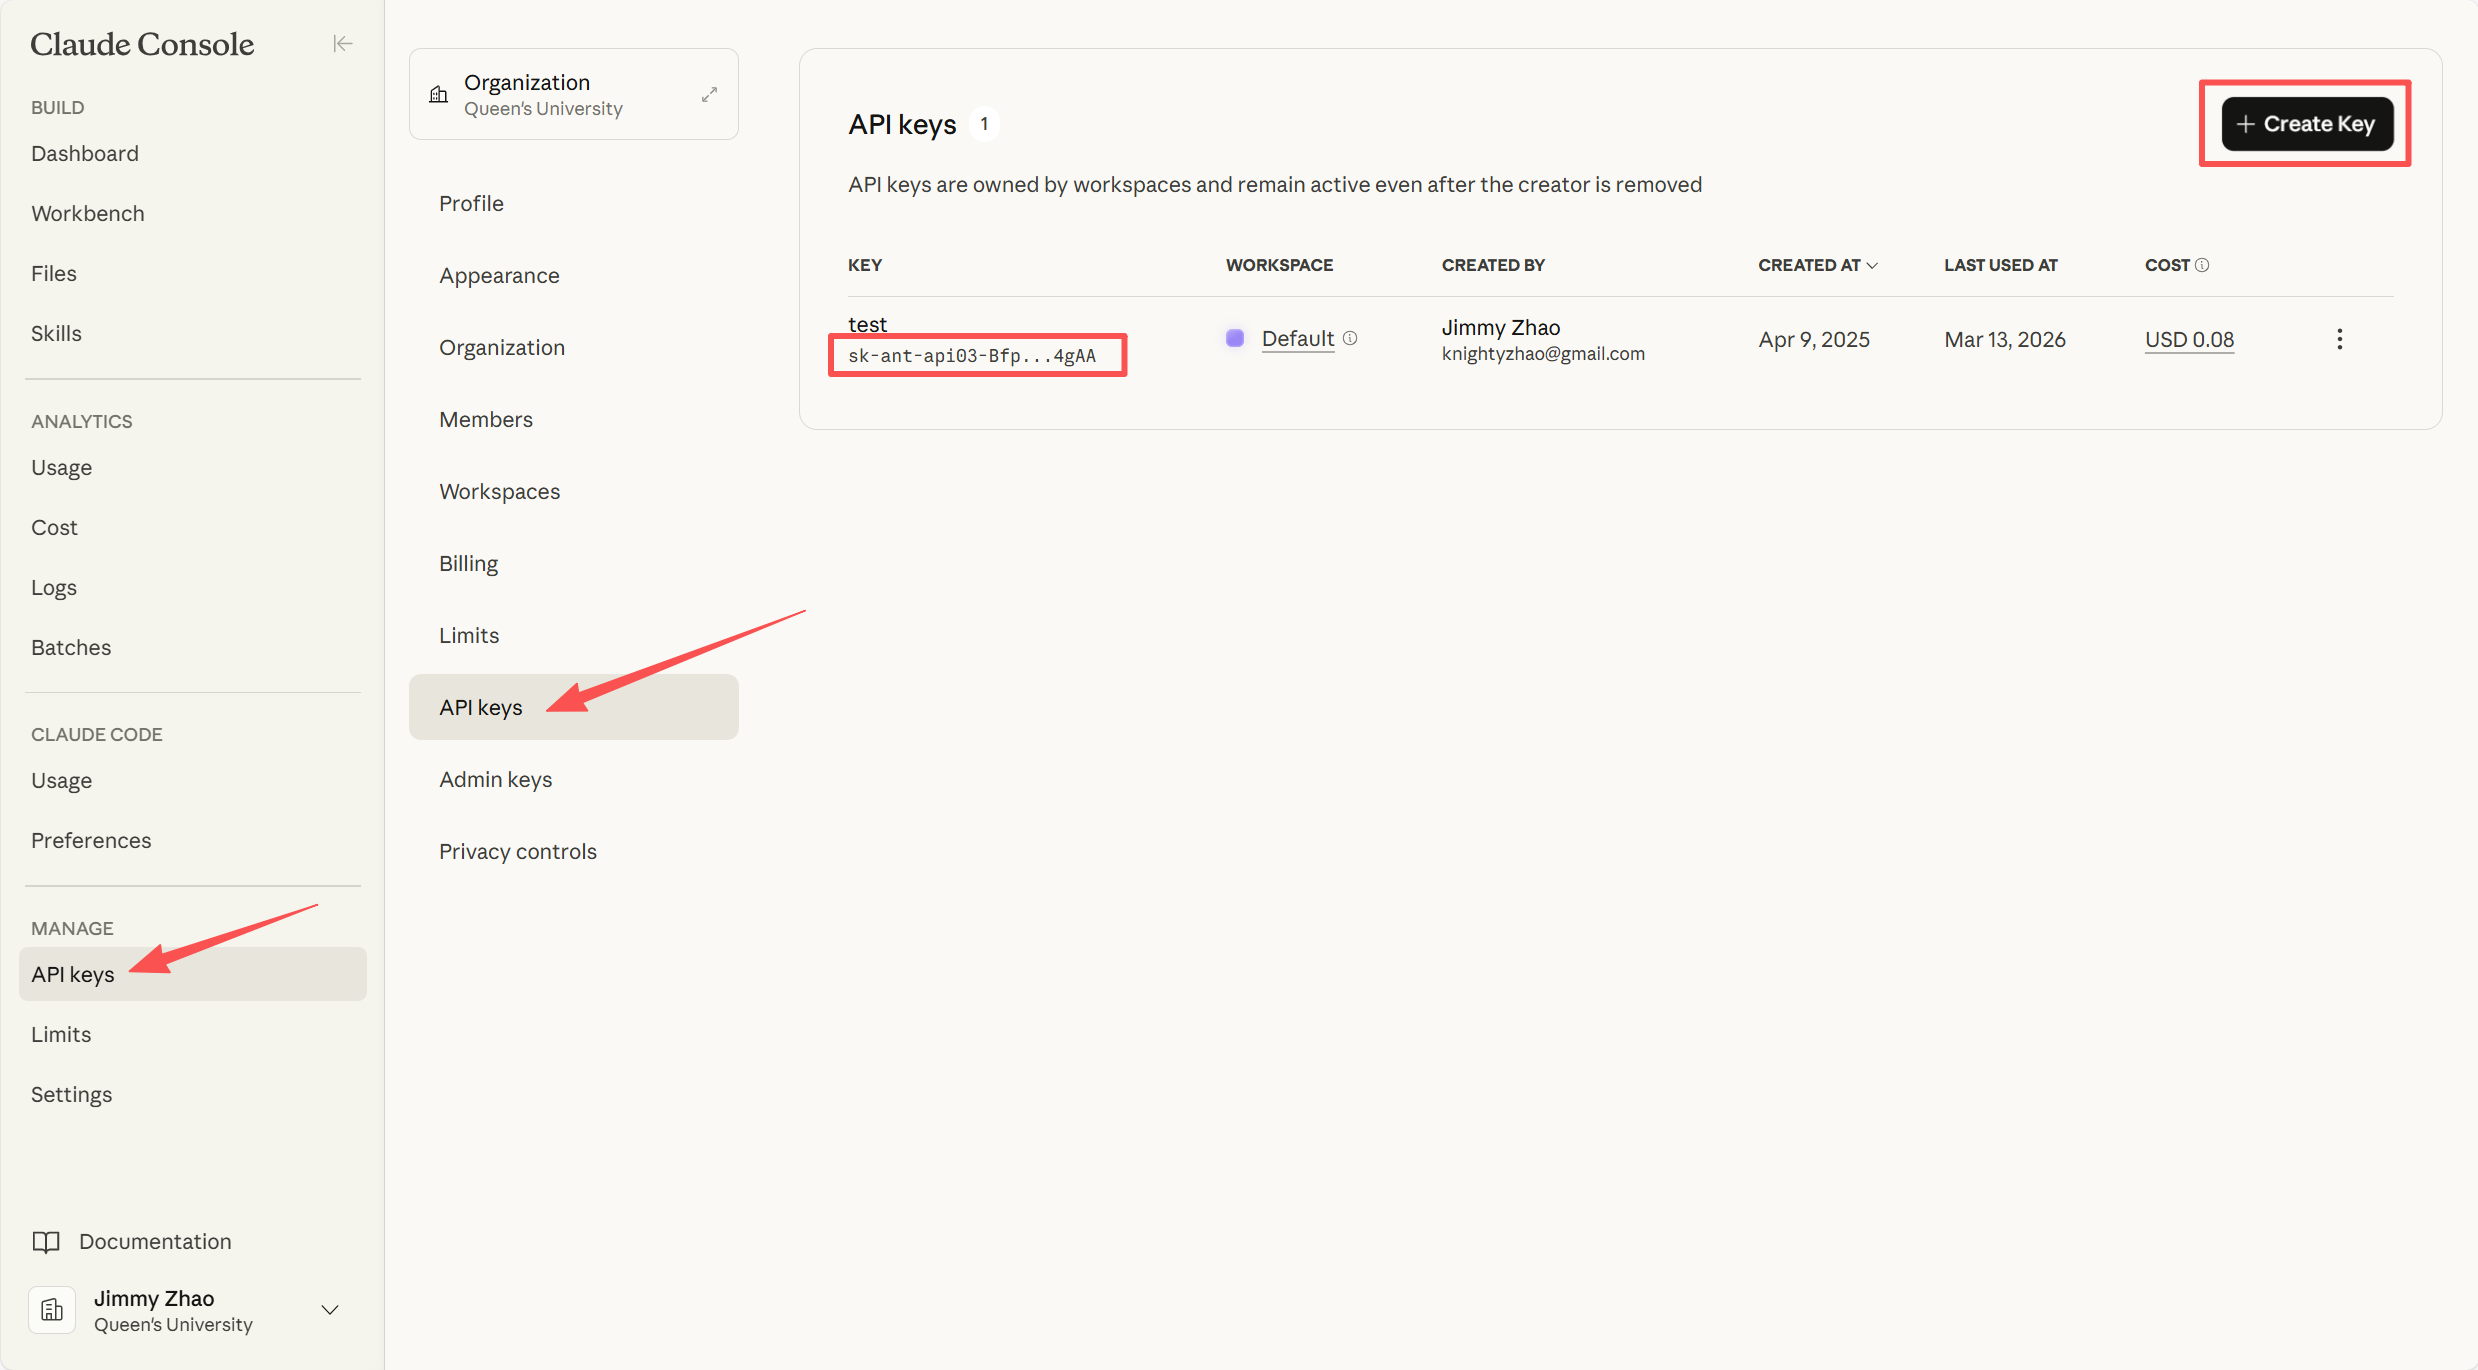The width and height of the screenshot is (2478, 1370).
Task: Click the building icon on the Organization card
Action: [438, 93]
